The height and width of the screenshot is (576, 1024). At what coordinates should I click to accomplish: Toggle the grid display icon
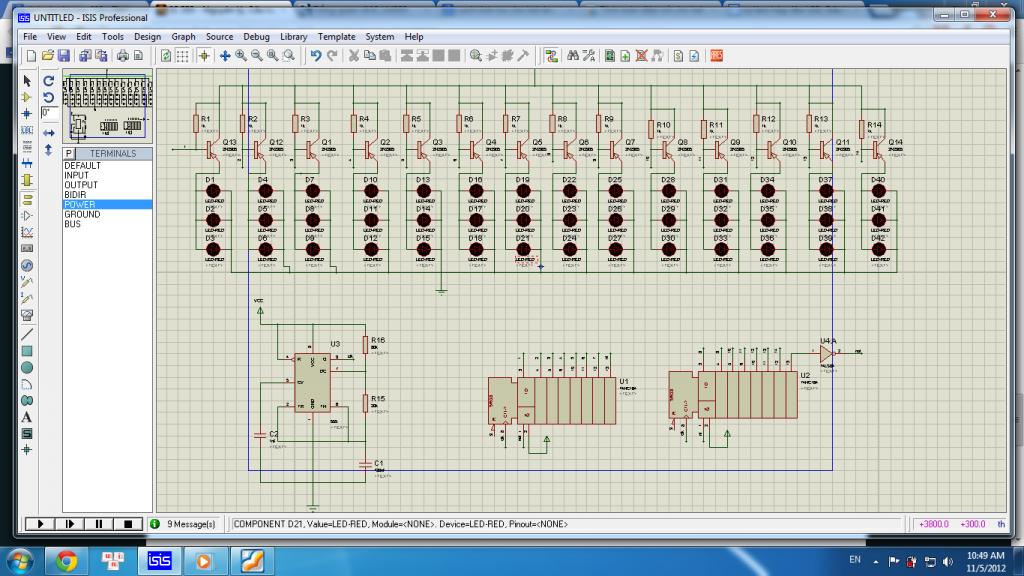coord(182,56)
